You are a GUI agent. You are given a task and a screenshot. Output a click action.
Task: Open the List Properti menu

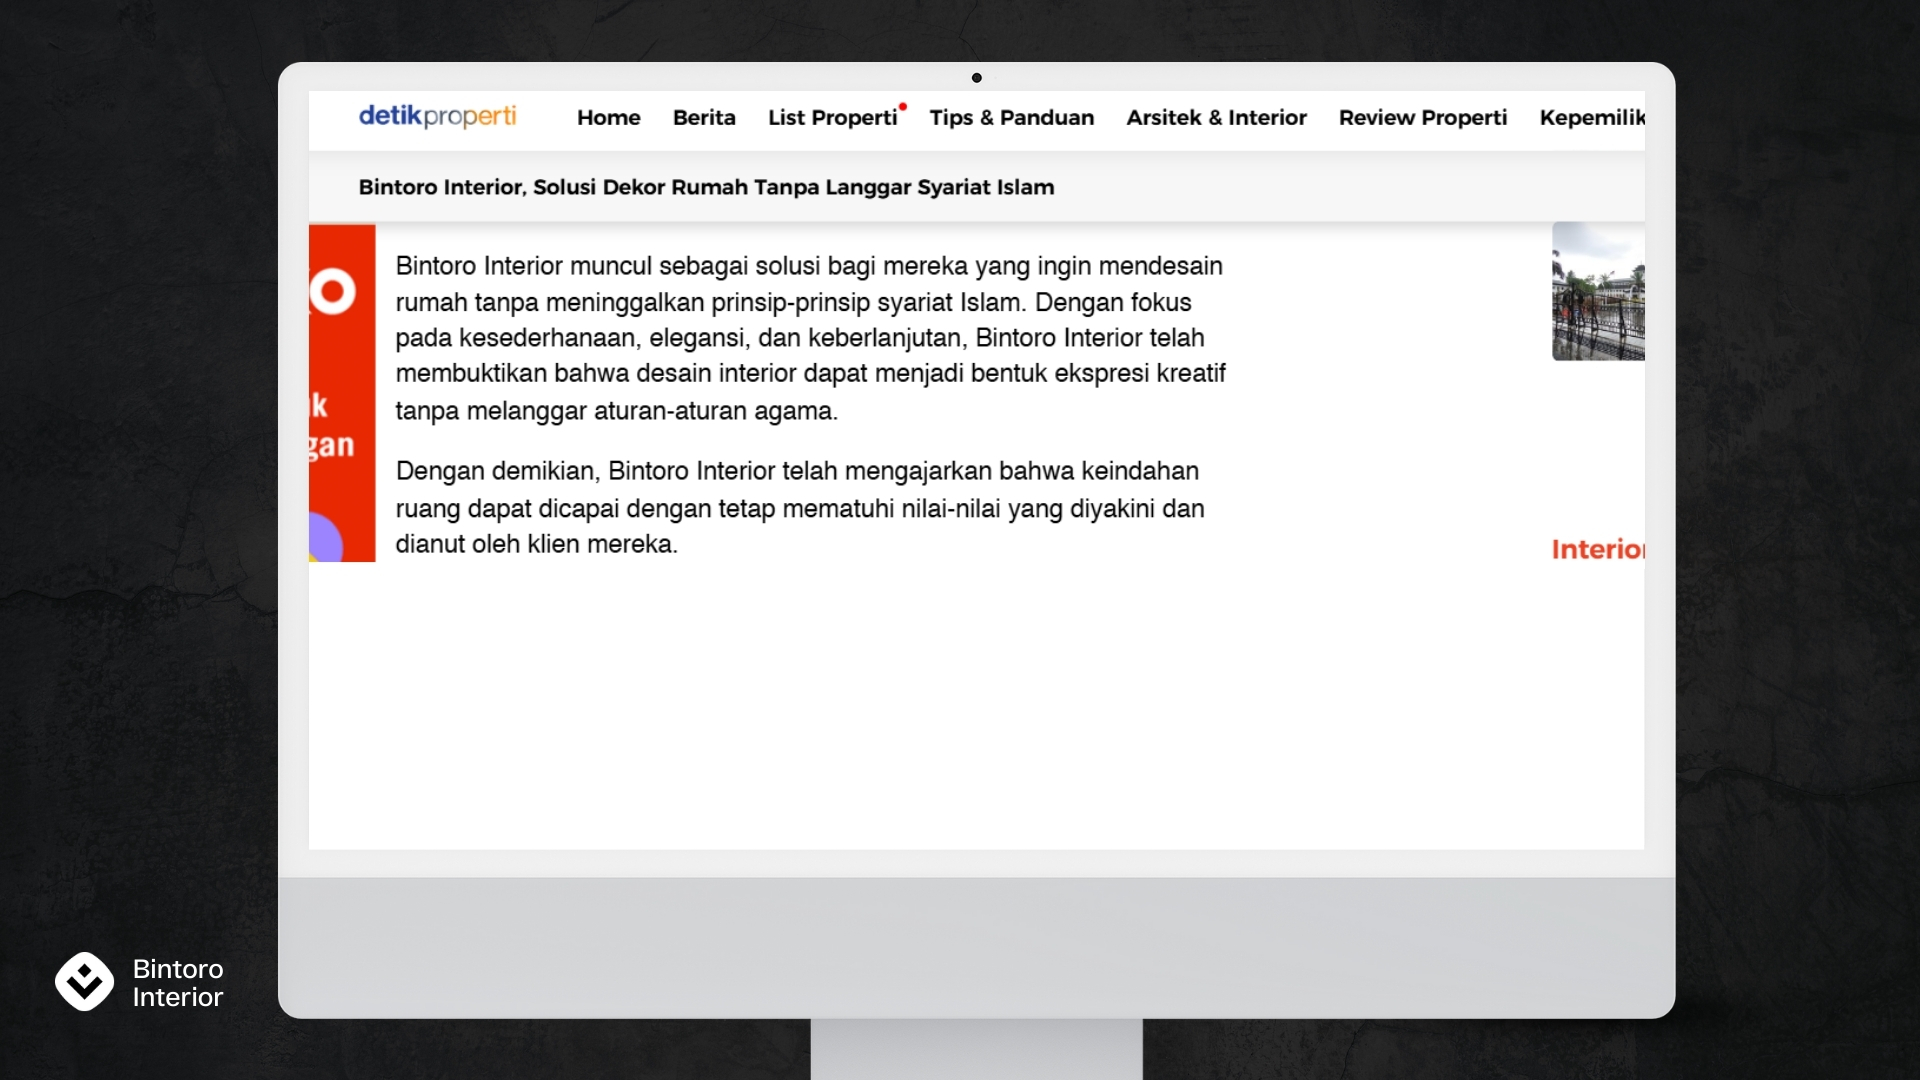coord(832,118)
